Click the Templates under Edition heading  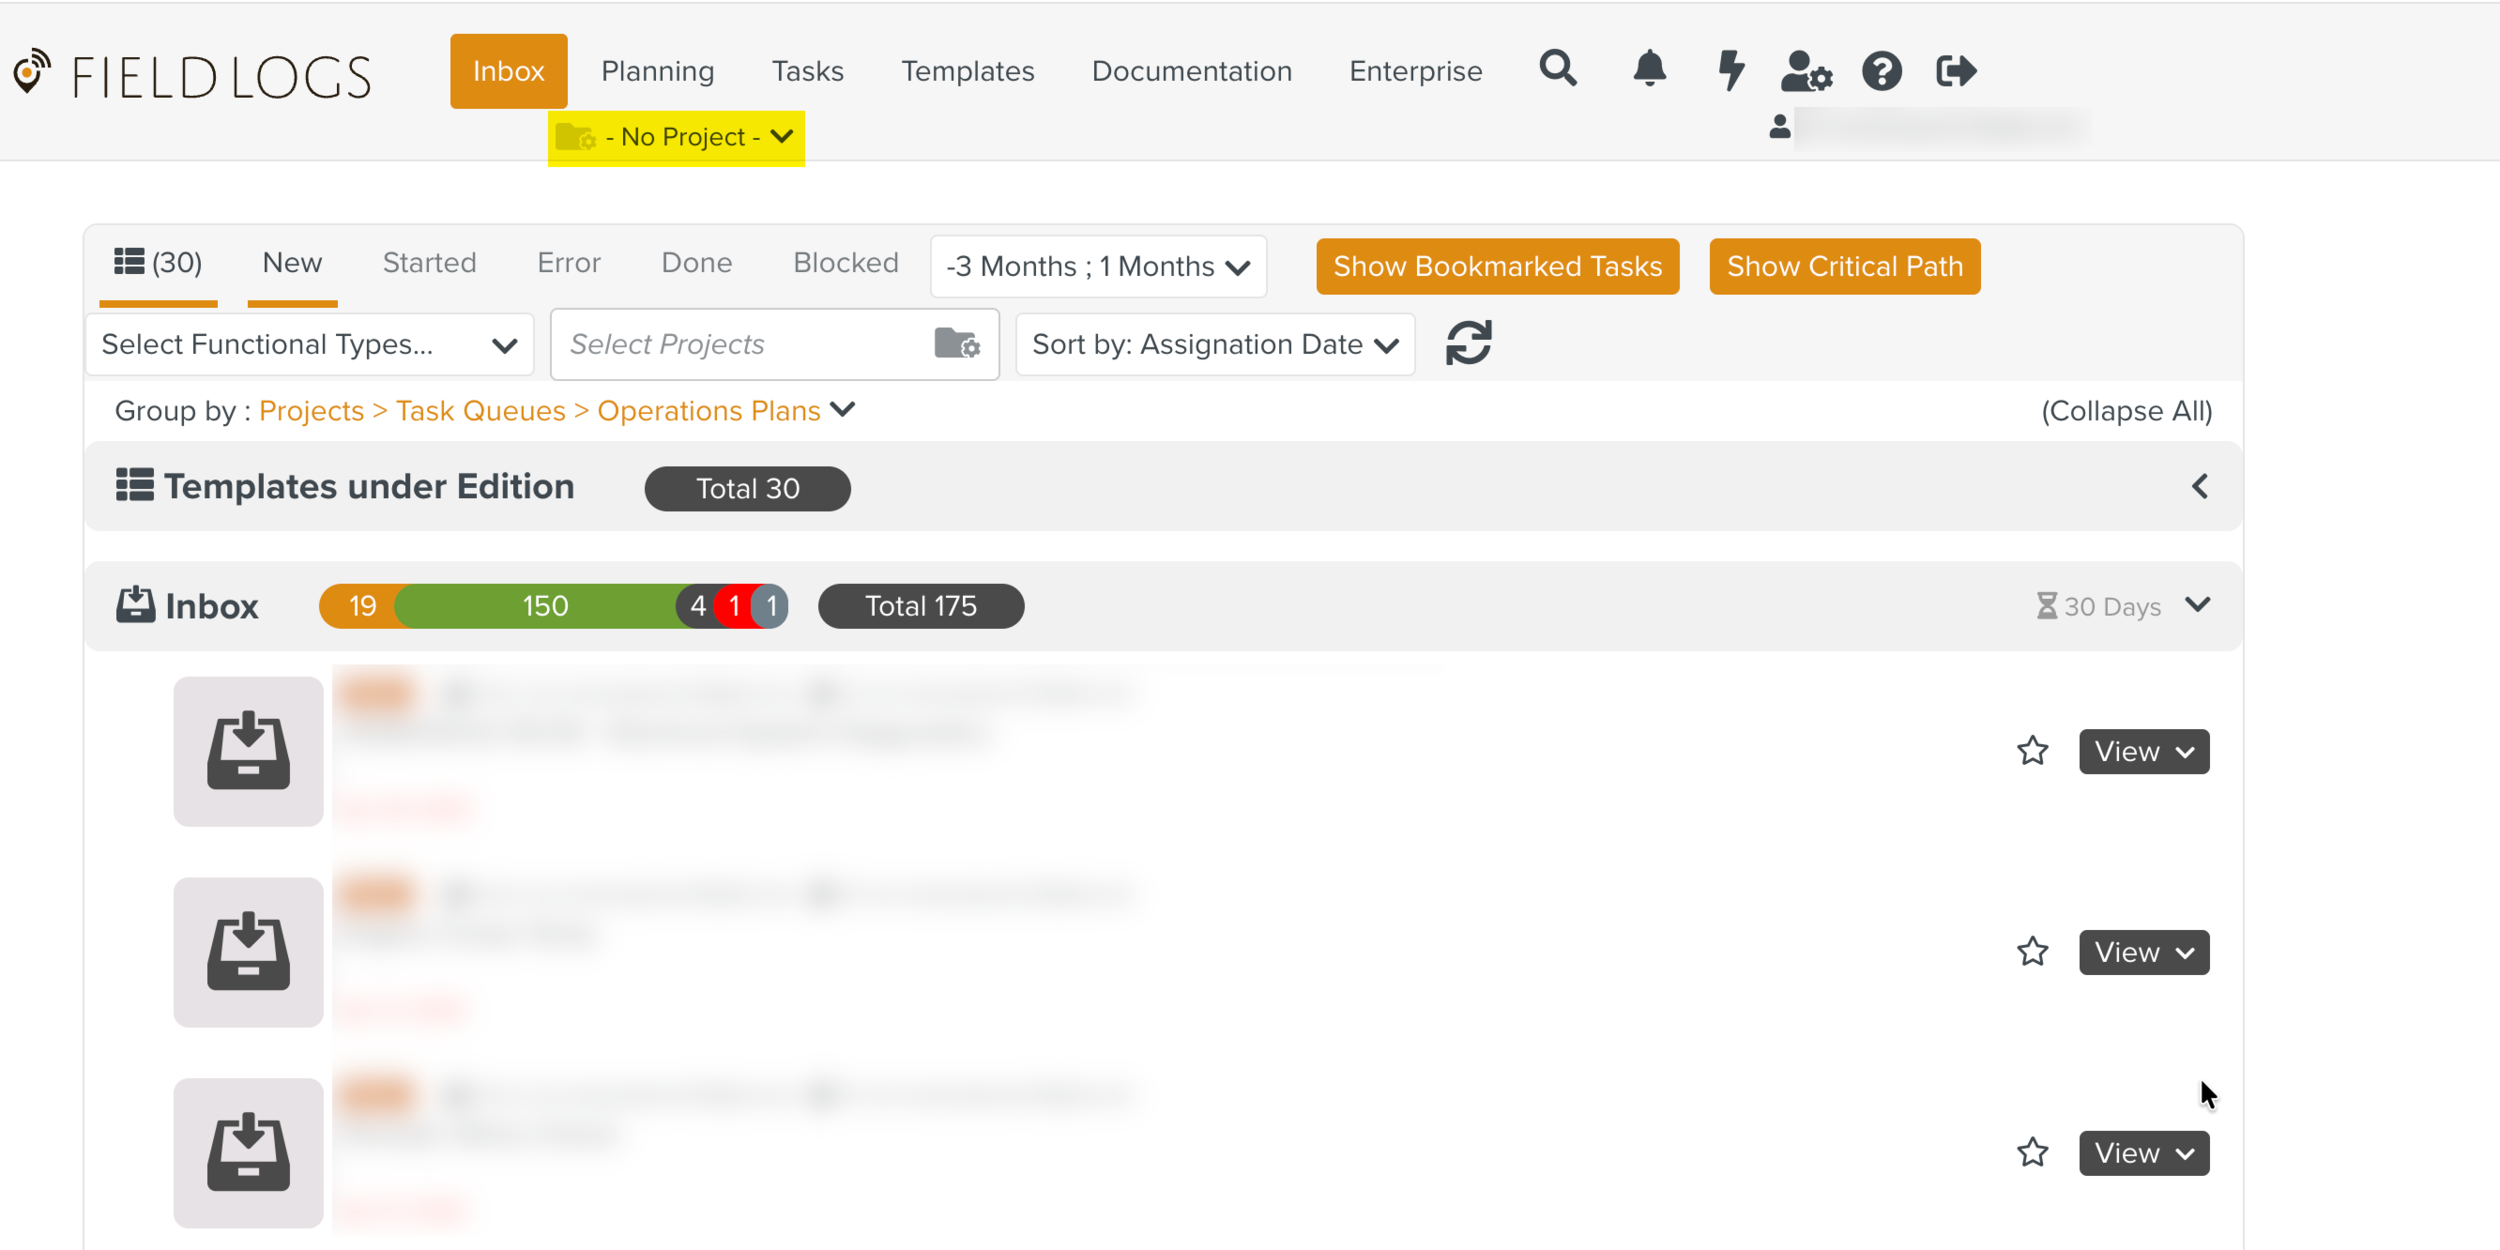point(369,486)
